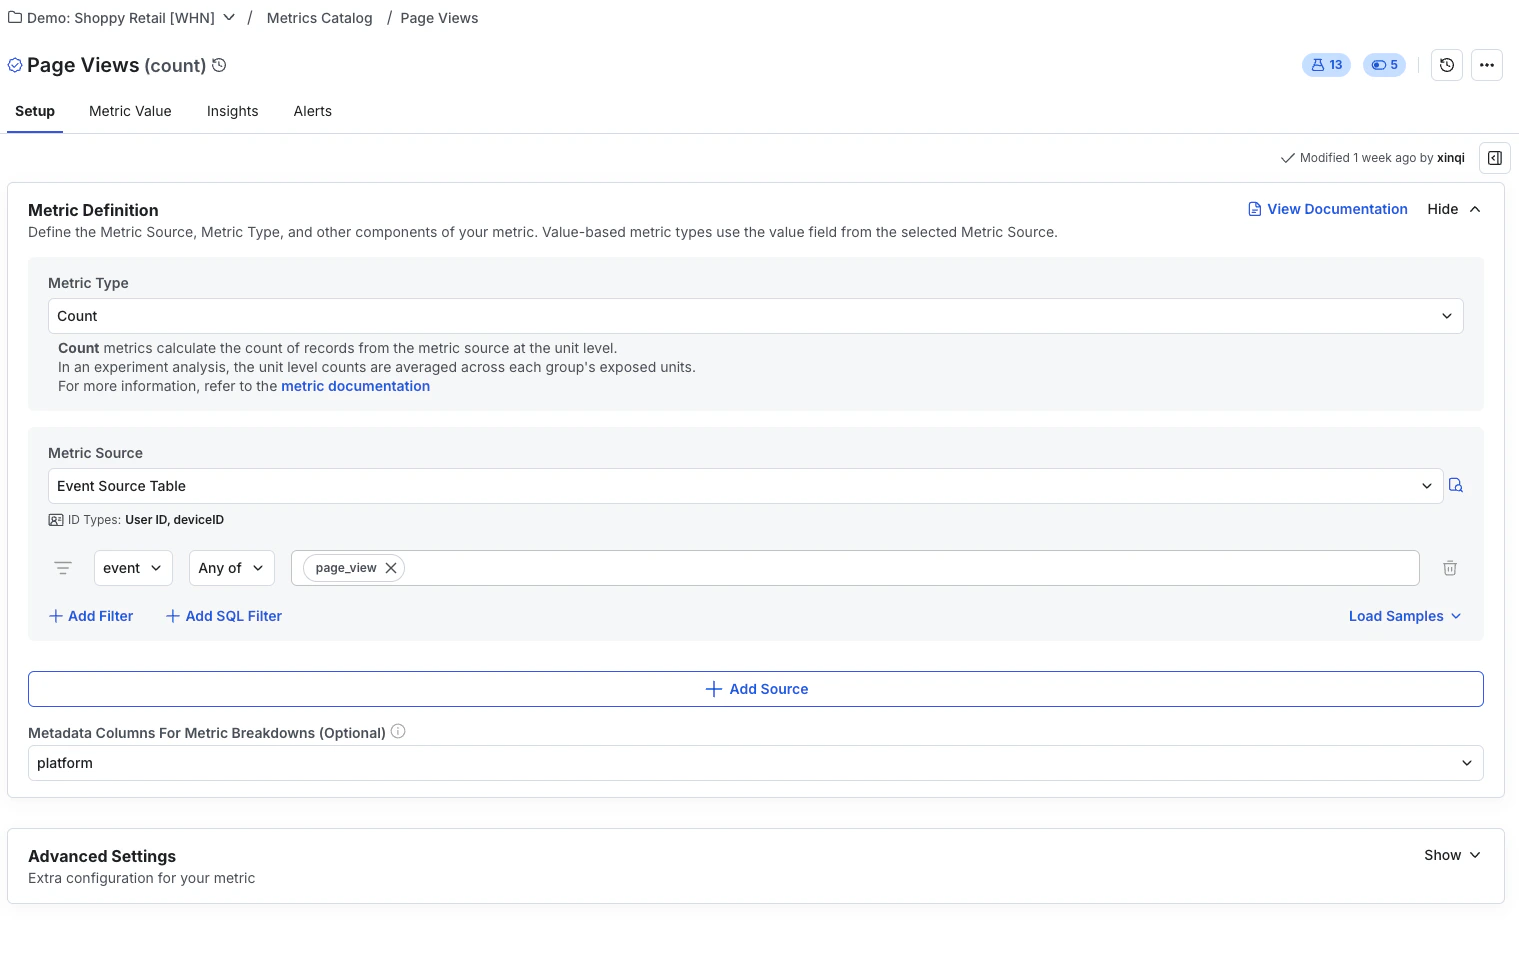
Task: Click the flask badge showing 13 experiments
Action: tap(1326, 64)
